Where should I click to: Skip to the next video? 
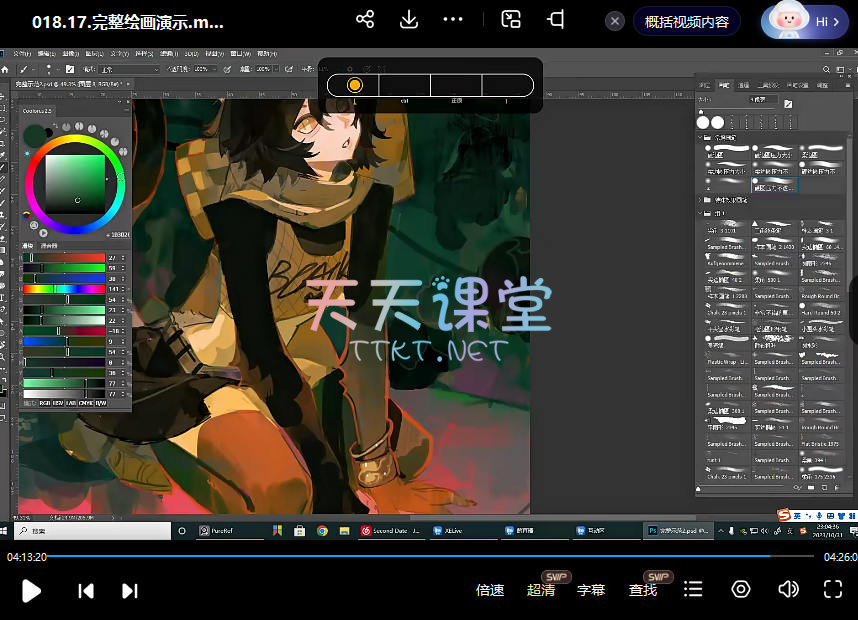(129, 590)
